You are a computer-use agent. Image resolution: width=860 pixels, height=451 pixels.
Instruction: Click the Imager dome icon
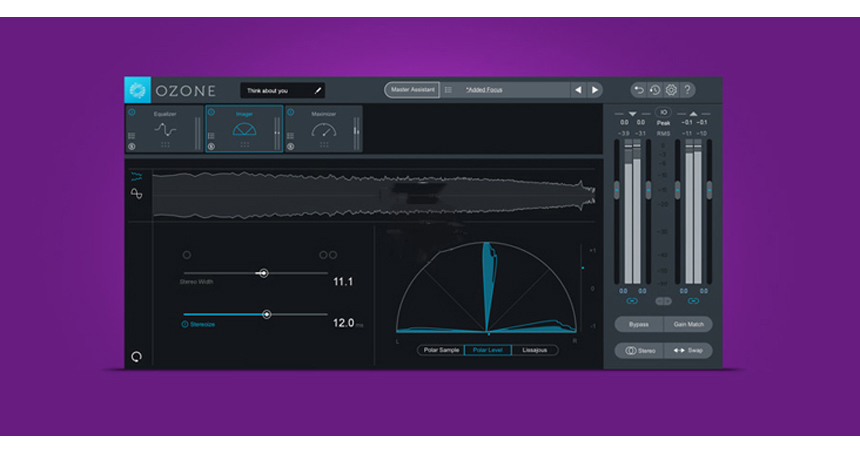pos(244,129)
